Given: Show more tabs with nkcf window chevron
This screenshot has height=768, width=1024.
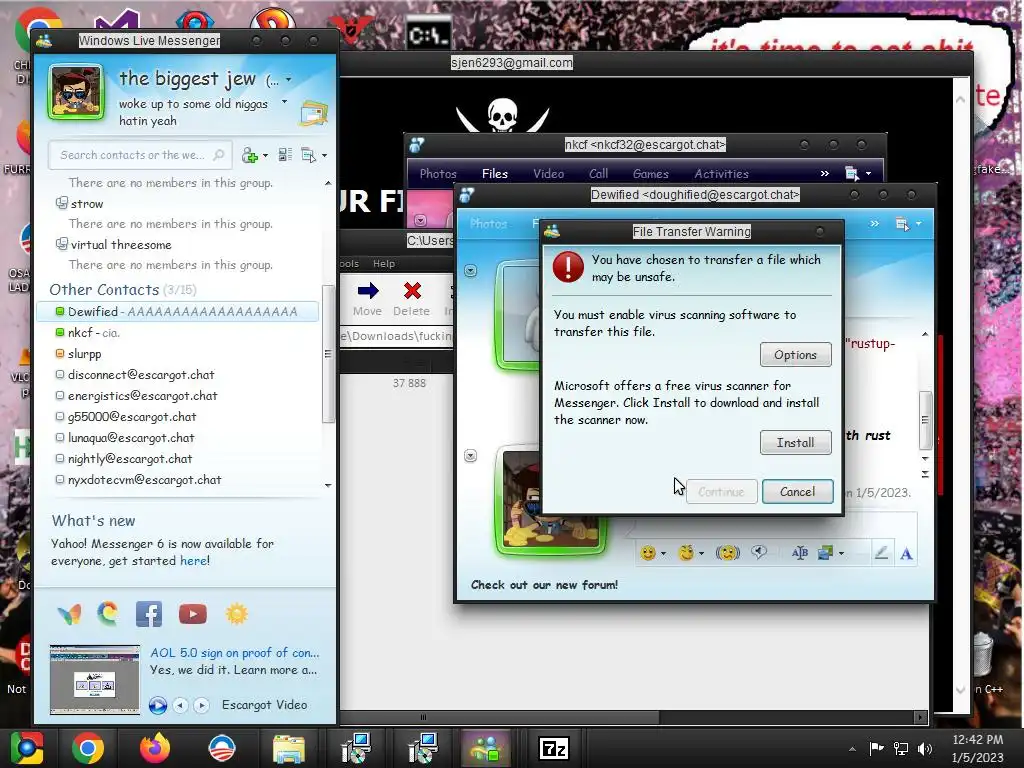Looking at the screenshot, I should [x=824, y=173].
